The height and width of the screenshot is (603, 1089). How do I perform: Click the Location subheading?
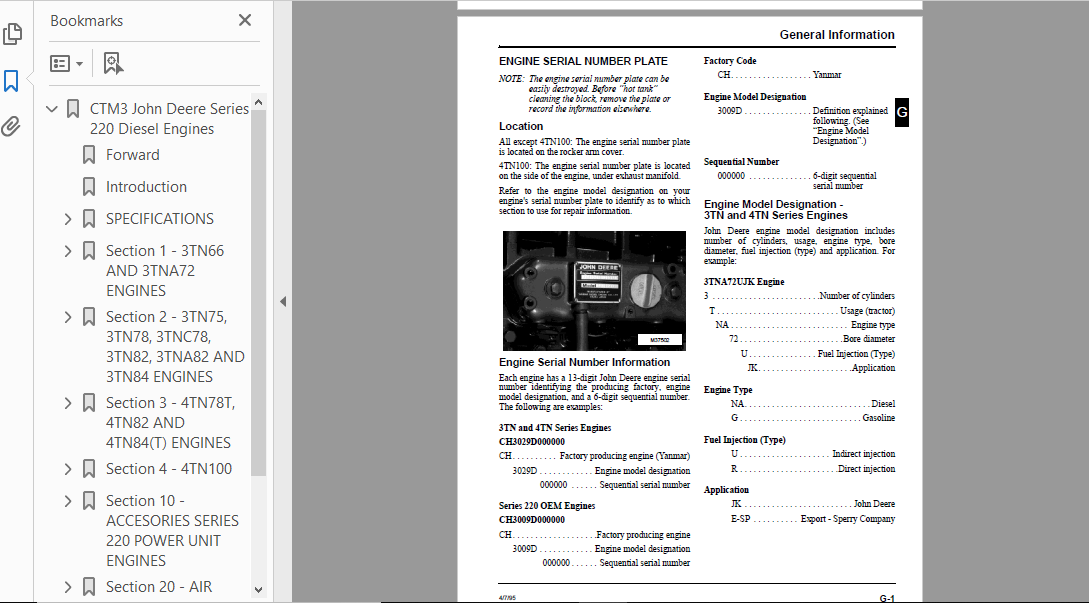(521, 126)
